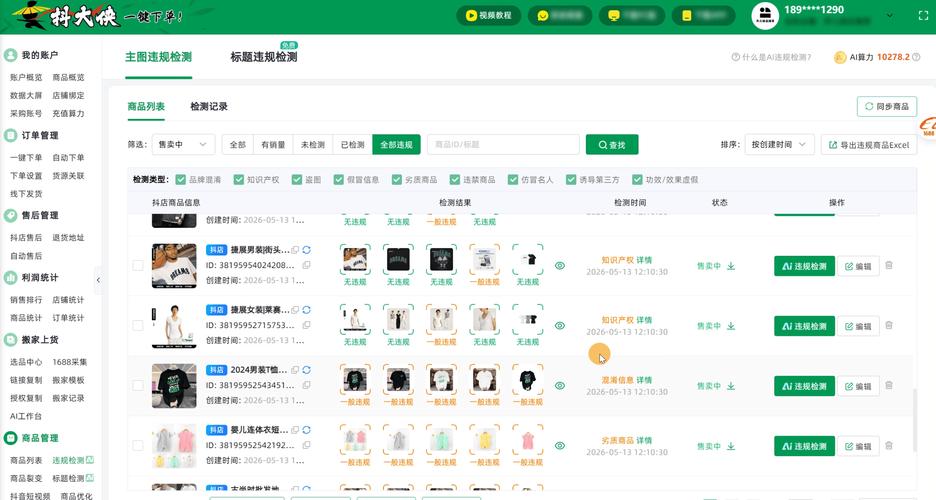Click the AI算力 coin icon
This screenshot has width=936, height=500.
(840, 57)
